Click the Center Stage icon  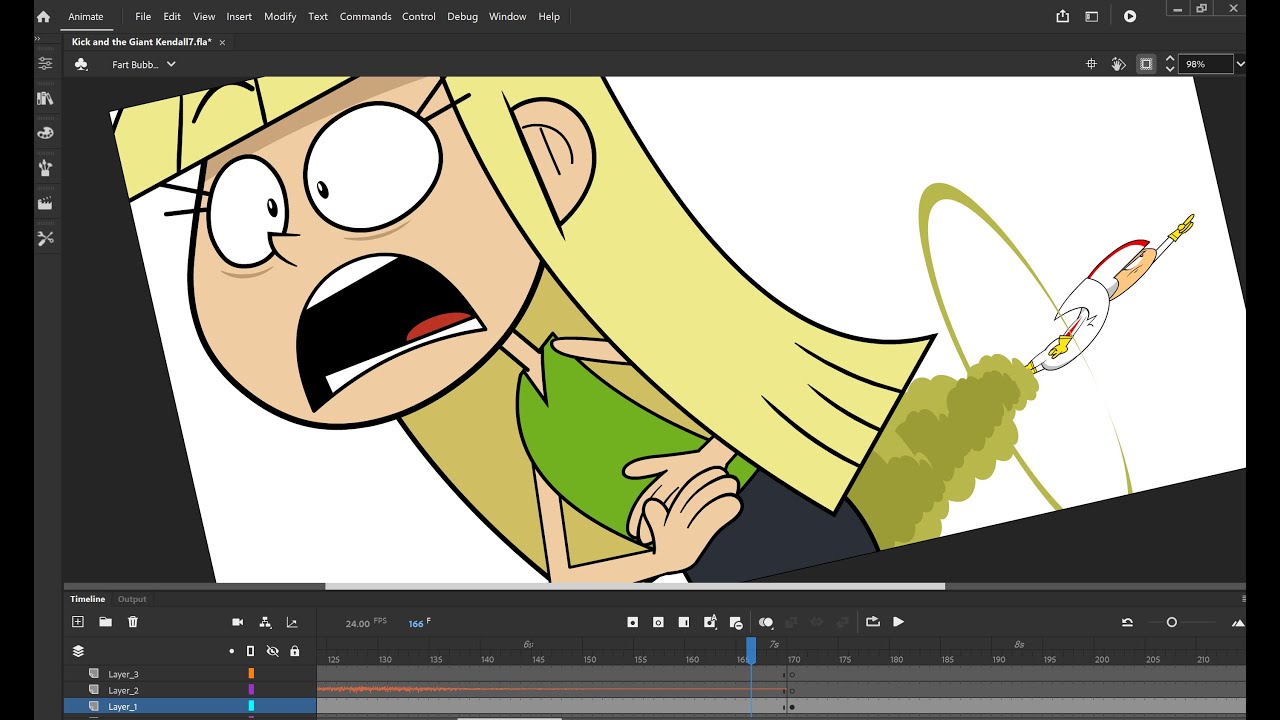pos(1091,64)
